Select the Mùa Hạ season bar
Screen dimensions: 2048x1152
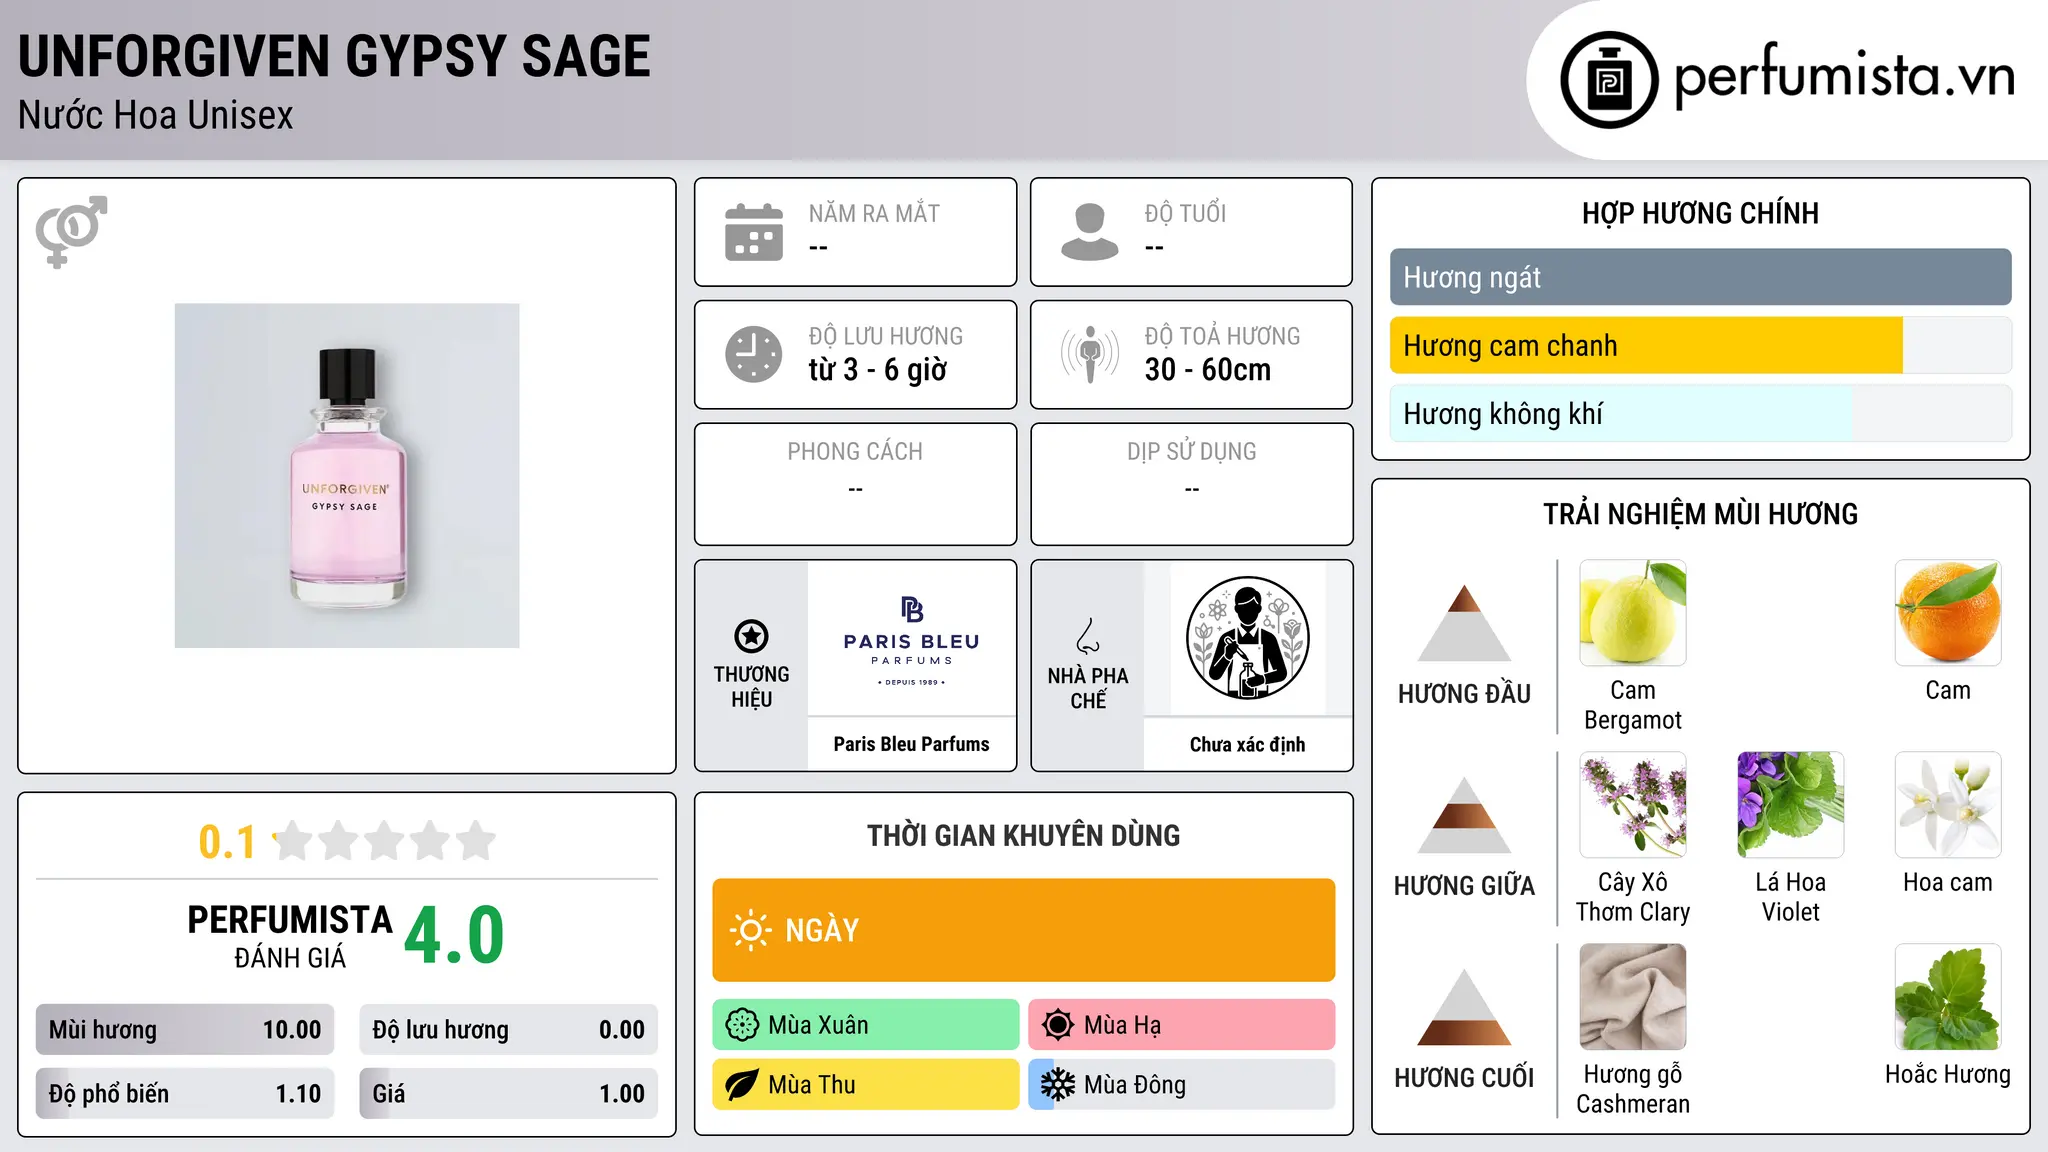tap(1182, 1025)
